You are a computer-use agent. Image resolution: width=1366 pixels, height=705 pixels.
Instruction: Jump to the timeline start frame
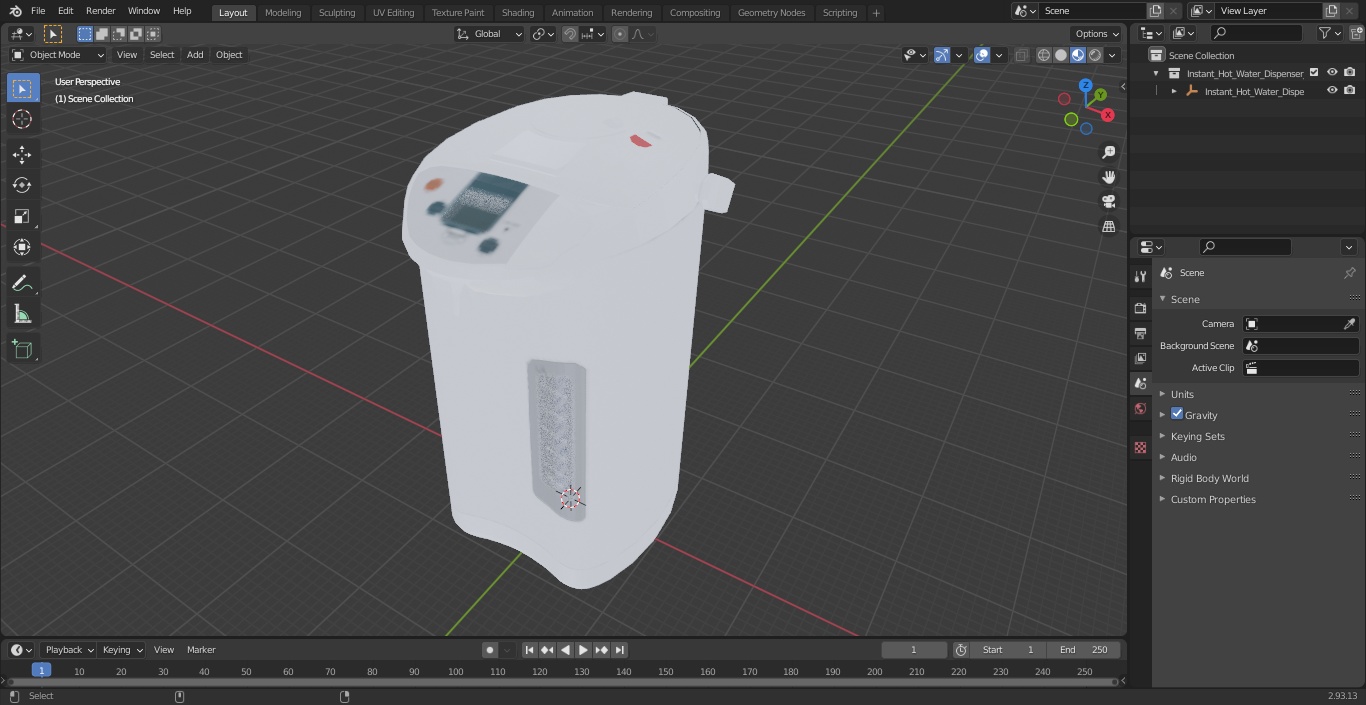[530, 650]
